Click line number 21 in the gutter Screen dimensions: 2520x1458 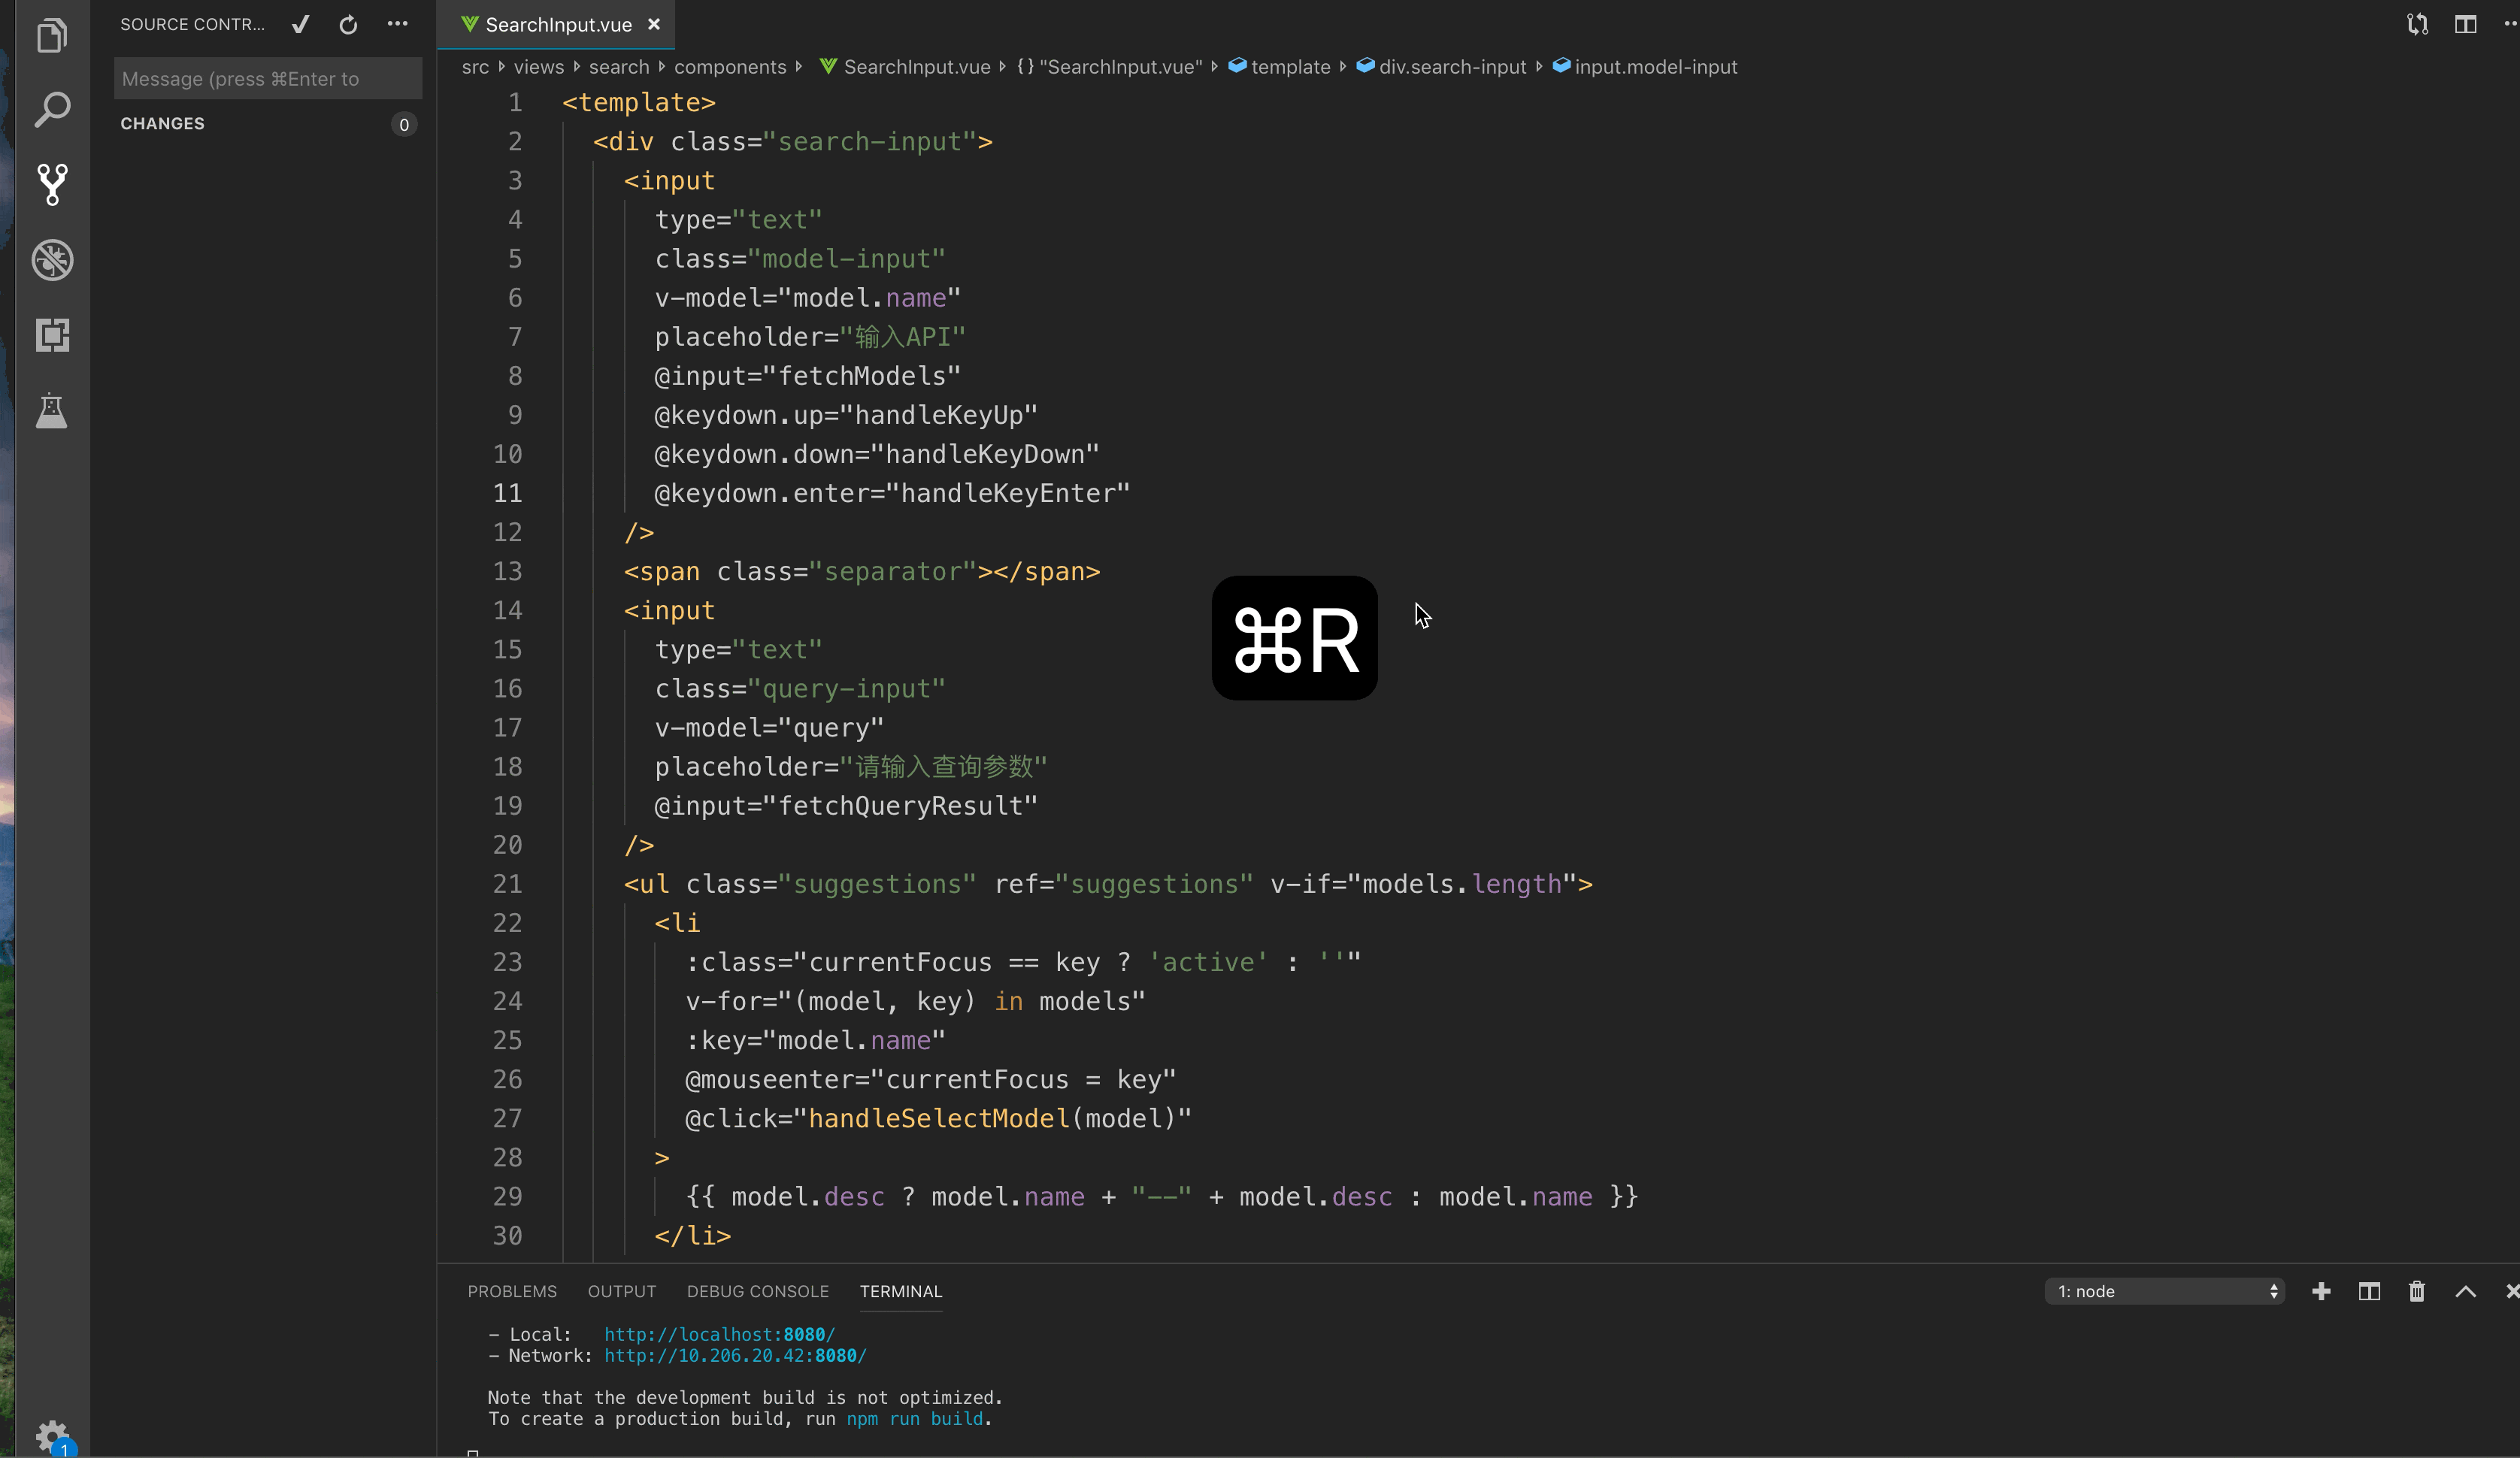pyautogui.click(x=507, y=884)
